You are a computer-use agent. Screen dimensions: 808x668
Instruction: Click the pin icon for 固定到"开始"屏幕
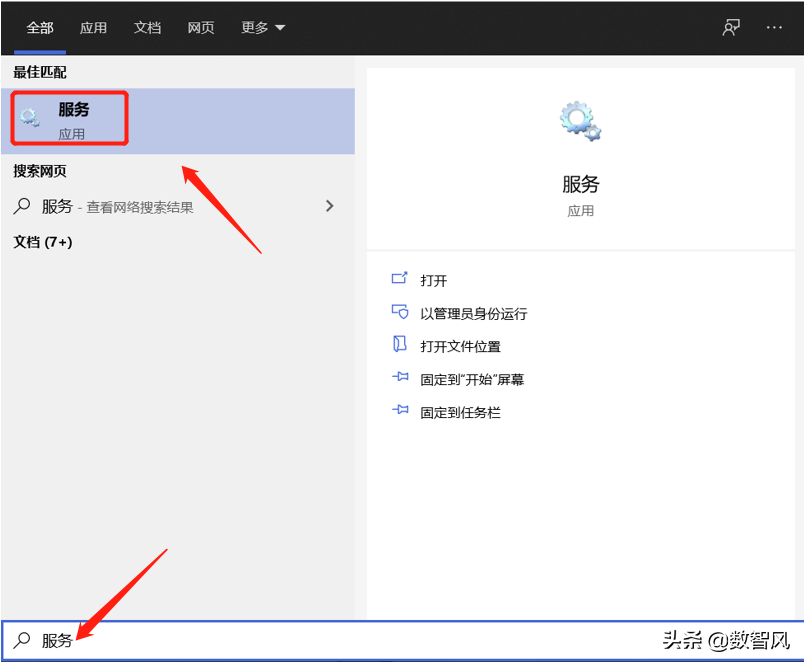400,379
